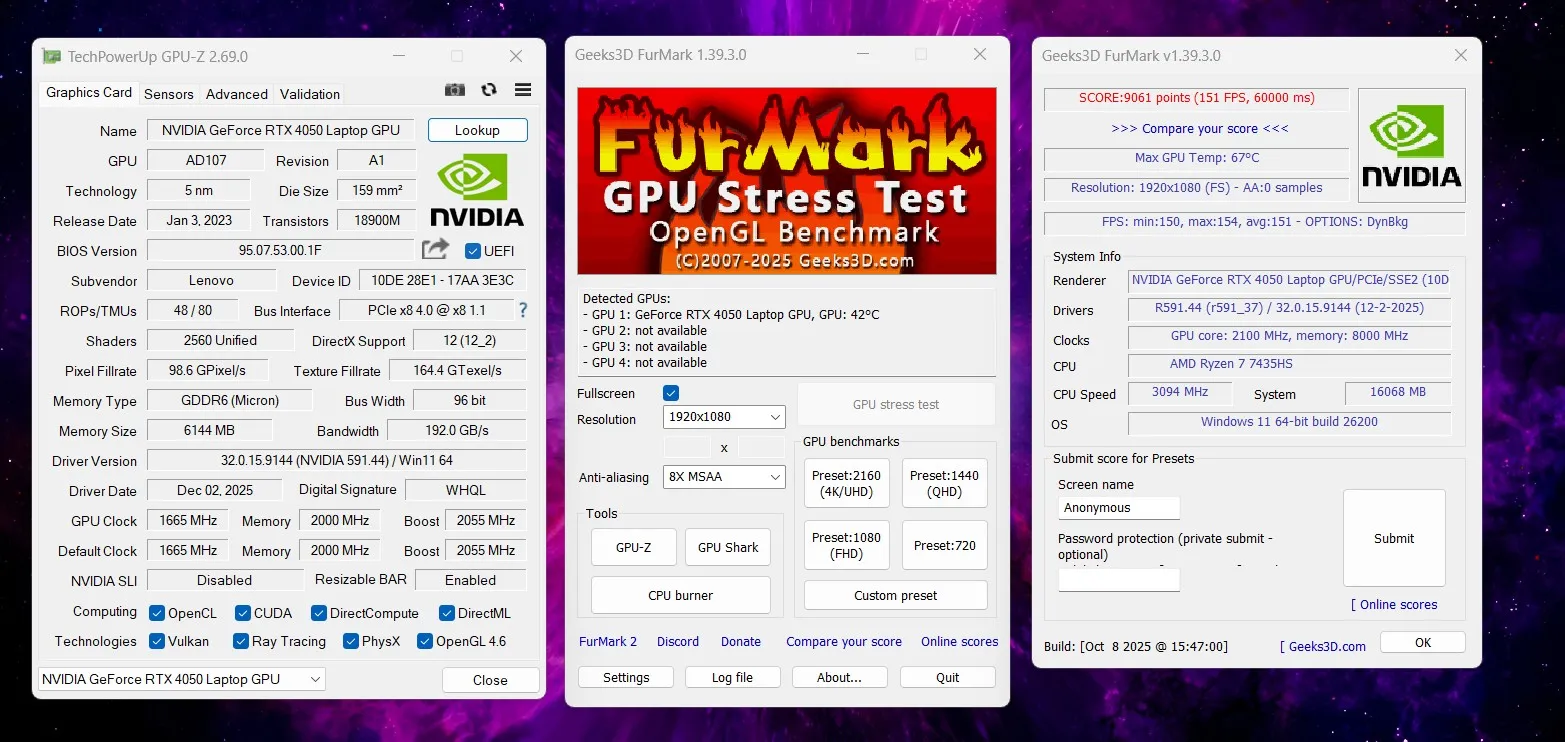This screenshot has height=742, width=1565.
Task: Uncheck the Fullscreen checkbox in FurMark
Action: 671,393
